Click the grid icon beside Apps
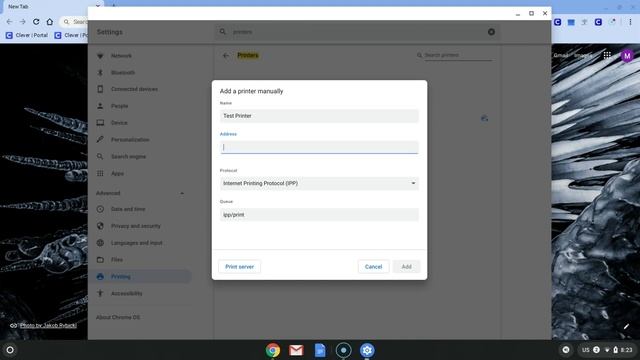 coord(100,173)
